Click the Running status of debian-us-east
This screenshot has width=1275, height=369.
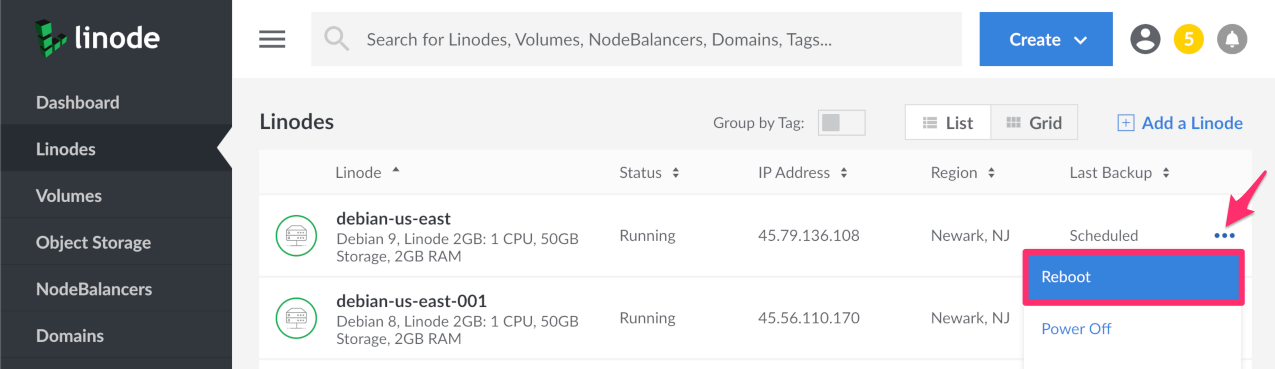[x=647, y=236]
